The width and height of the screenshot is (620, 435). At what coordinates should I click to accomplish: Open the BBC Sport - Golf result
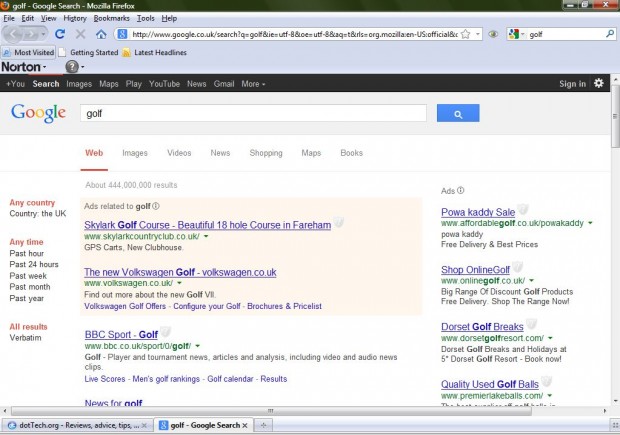pos(121,335)
